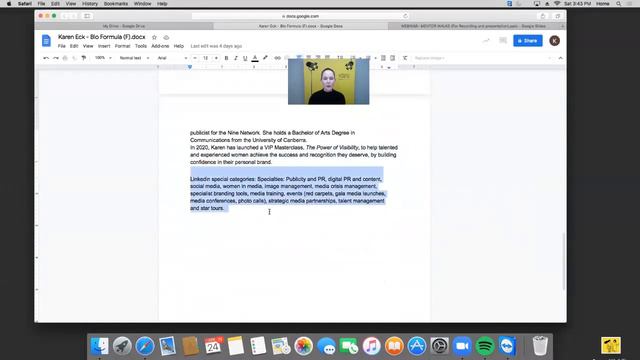This screenshot has width=640, height=360.
Task: Click 'Last edit was 4 days ago' link
Action: click(216, 46)
